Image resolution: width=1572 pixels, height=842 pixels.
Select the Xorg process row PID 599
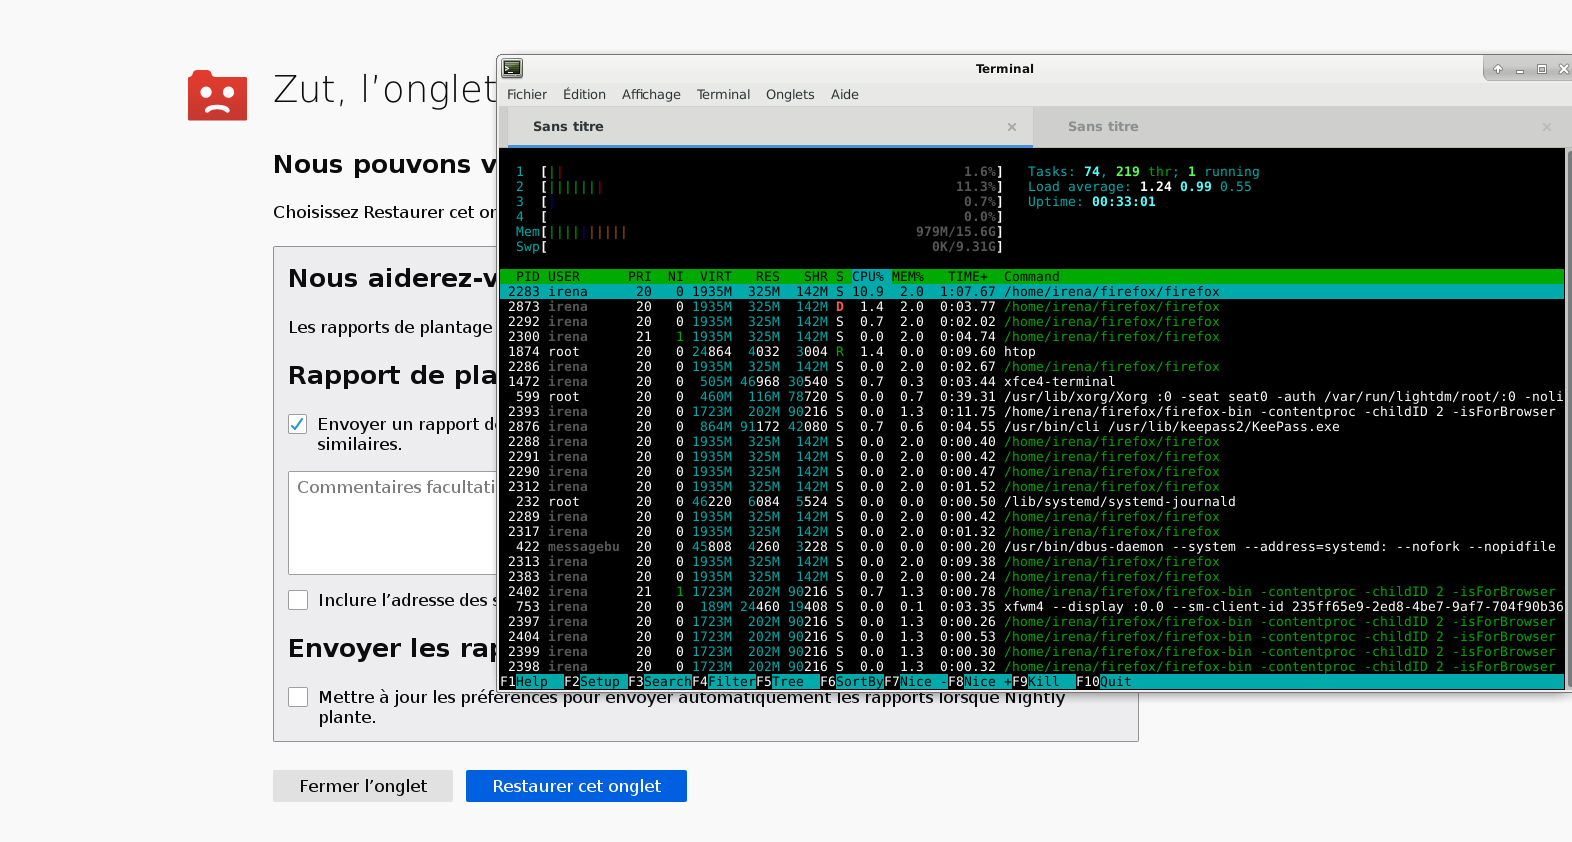point(1032,397)
